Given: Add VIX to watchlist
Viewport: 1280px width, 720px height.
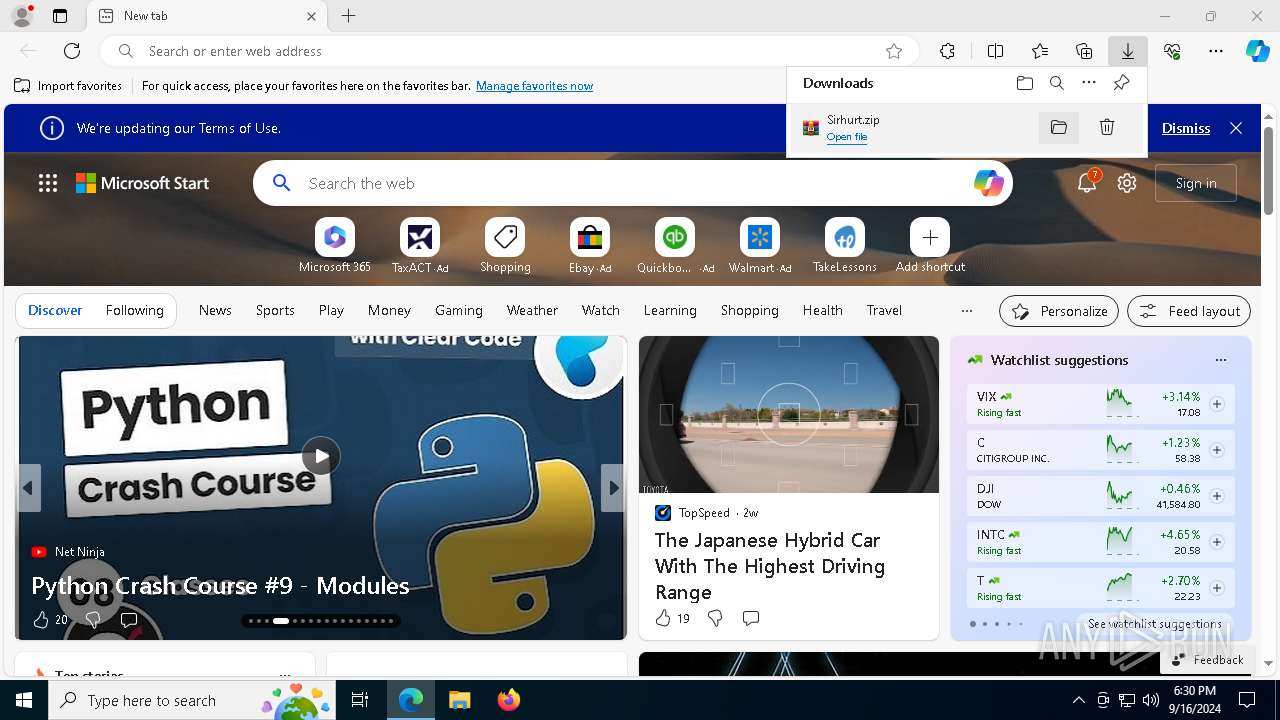Looking at the screenshot, I should point(1217,404).
